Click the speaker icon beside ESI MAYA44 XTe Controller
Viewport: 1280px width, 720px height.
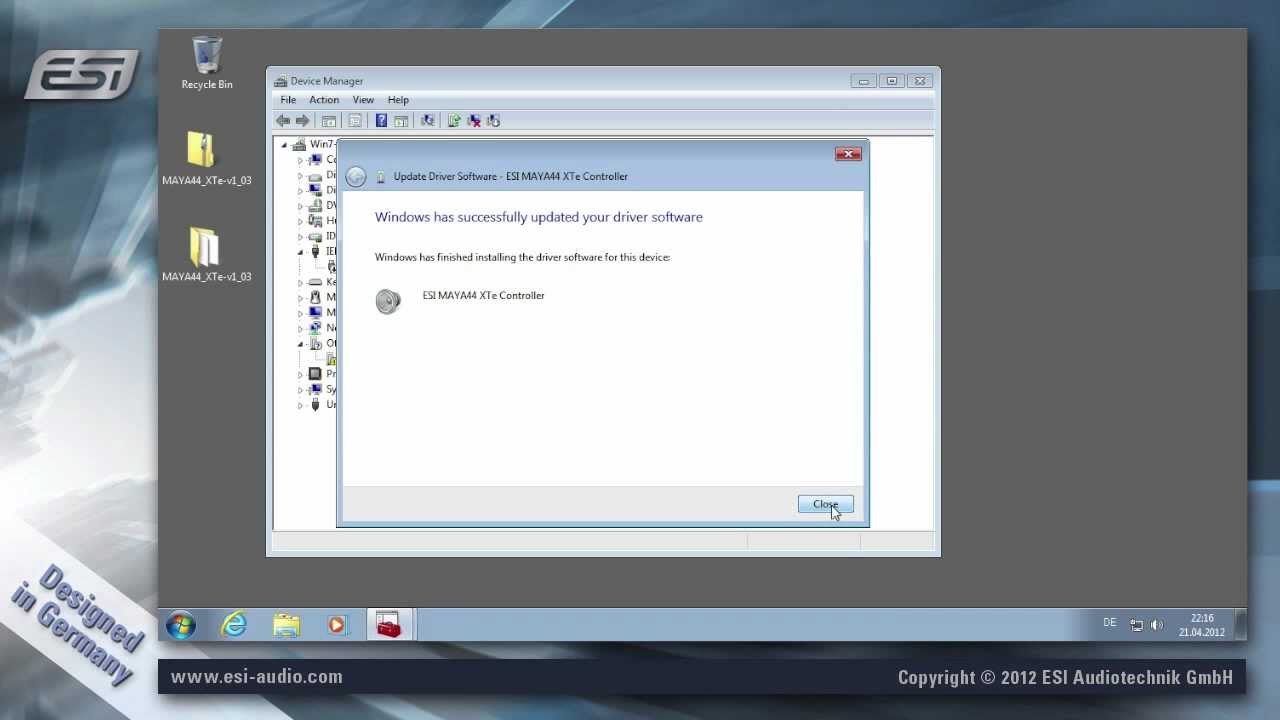click(388, 301)
